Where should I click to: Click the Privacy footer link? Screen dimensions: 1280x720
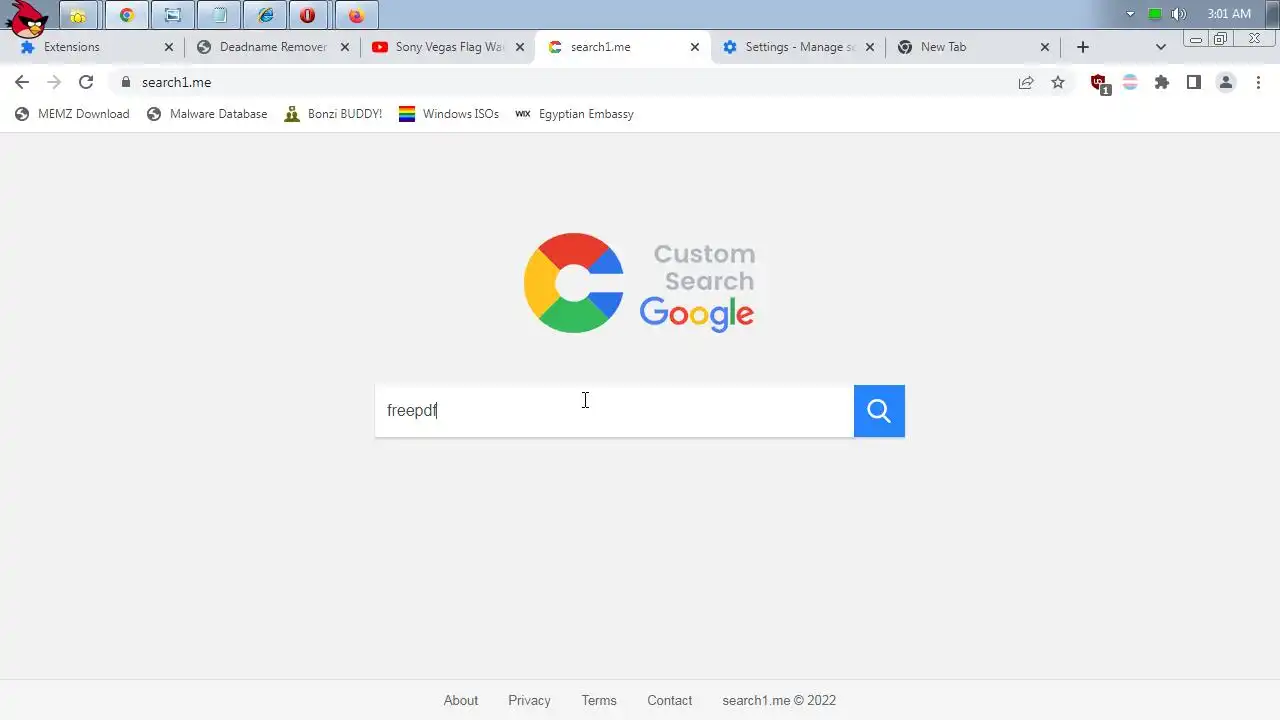coord(529,701)
